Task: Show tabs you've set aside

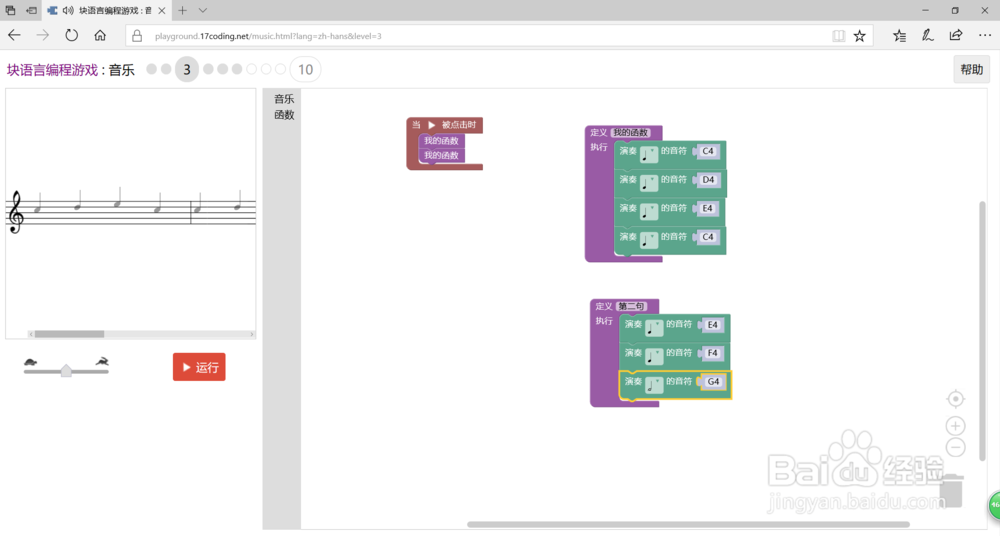Action: 10,10
